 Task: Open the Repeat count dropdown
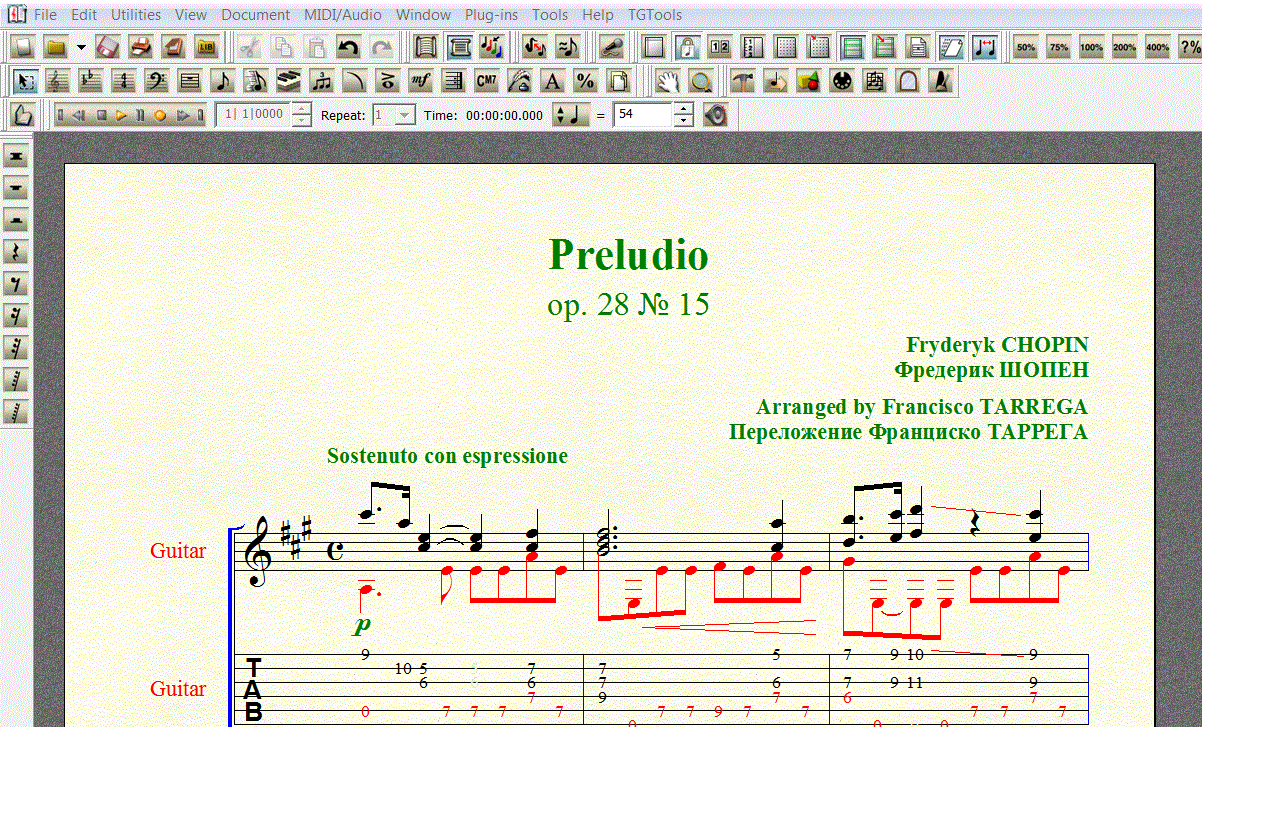click(x=404, y=115)
